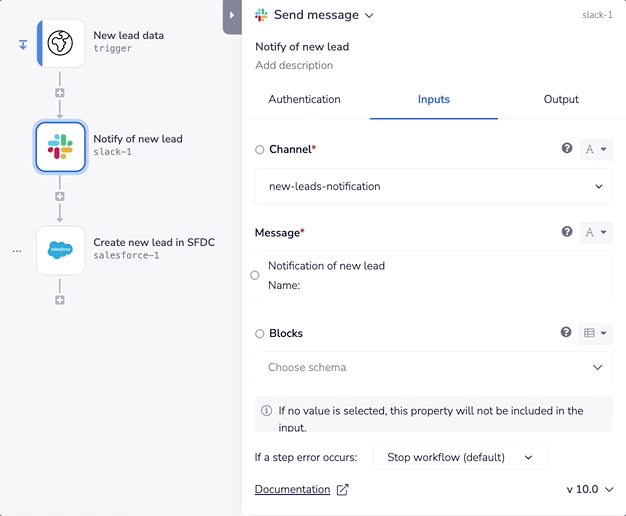Click the Add description field
Screen dimensions: 626x516
(294, 66)
